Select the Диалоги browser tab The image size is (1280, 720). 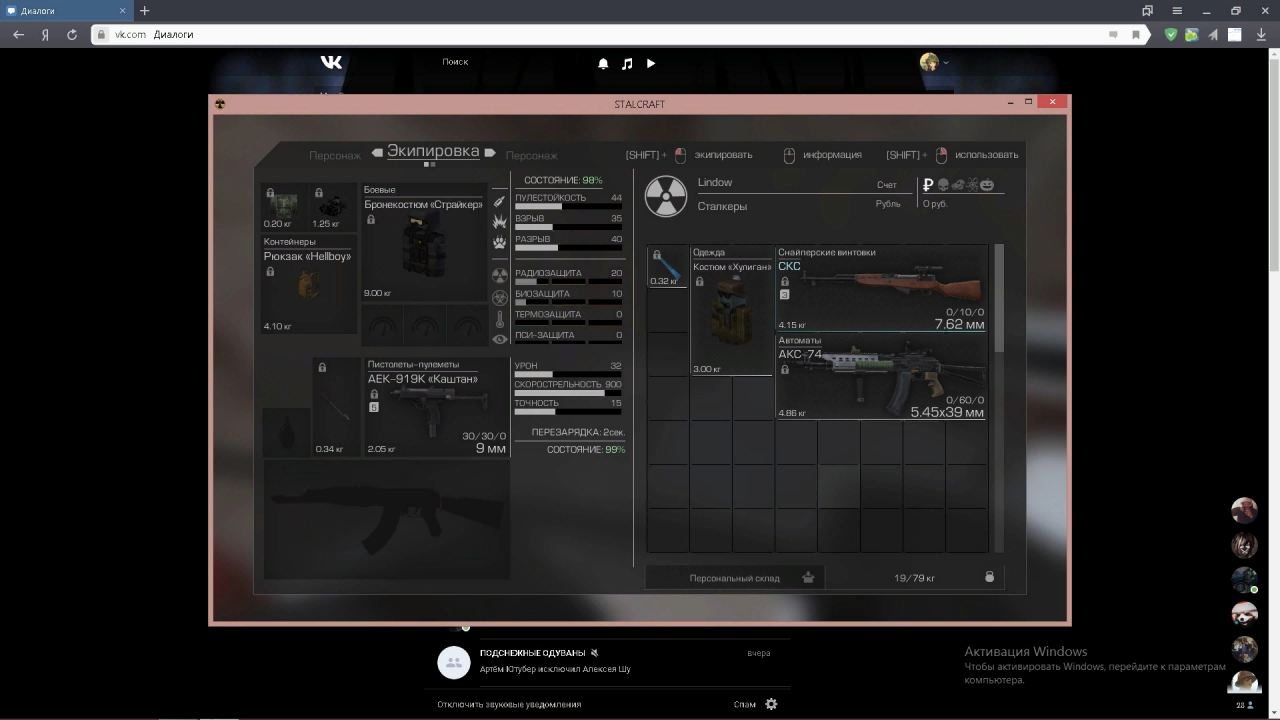pos(66,11)
